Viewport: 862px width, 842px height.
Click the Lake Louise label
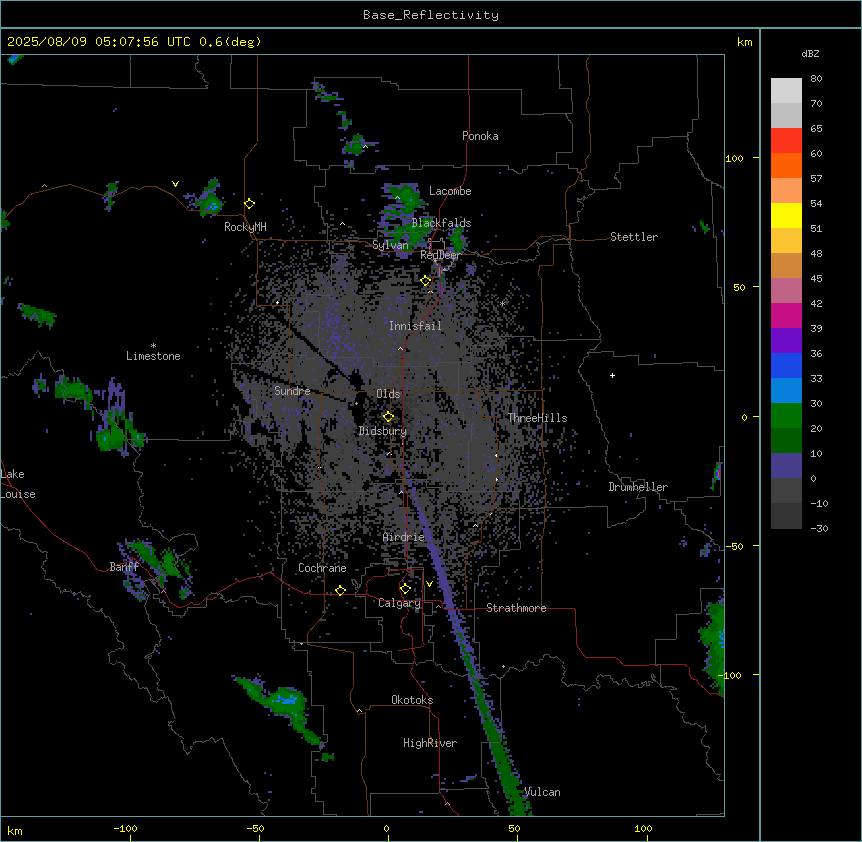point(18,484)
